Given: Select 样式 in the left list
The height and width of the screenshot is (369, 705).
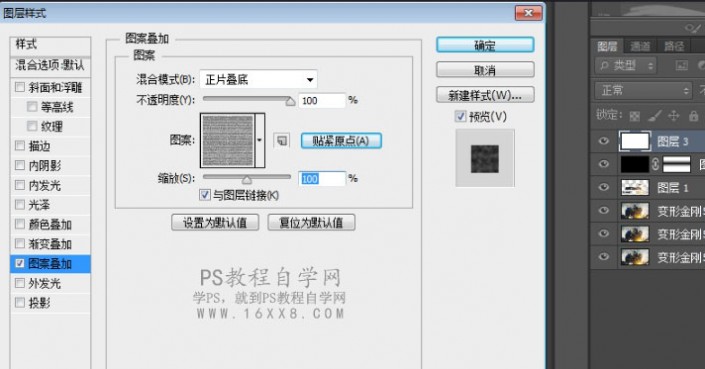Looking at the screenshot, I should [x=50, y=44].
